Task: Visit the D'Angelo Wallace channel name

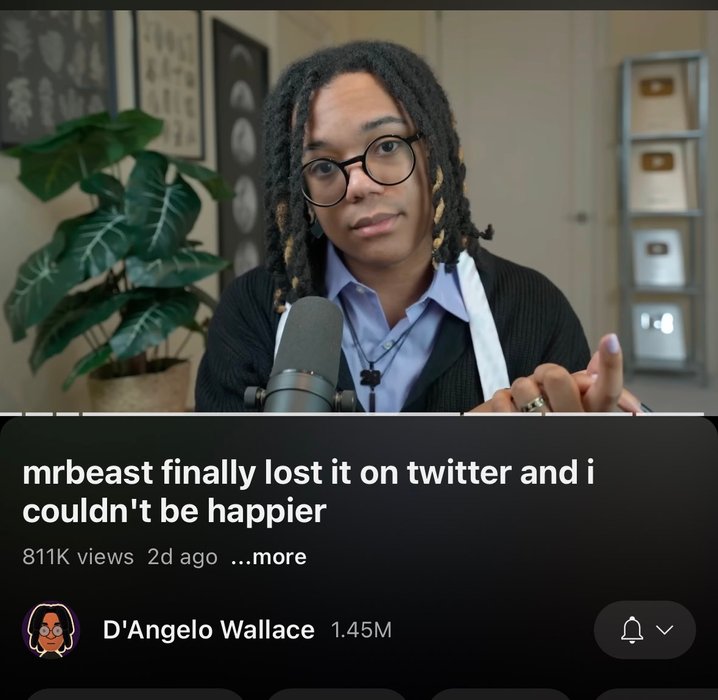Action: click(x=209, y=629)
